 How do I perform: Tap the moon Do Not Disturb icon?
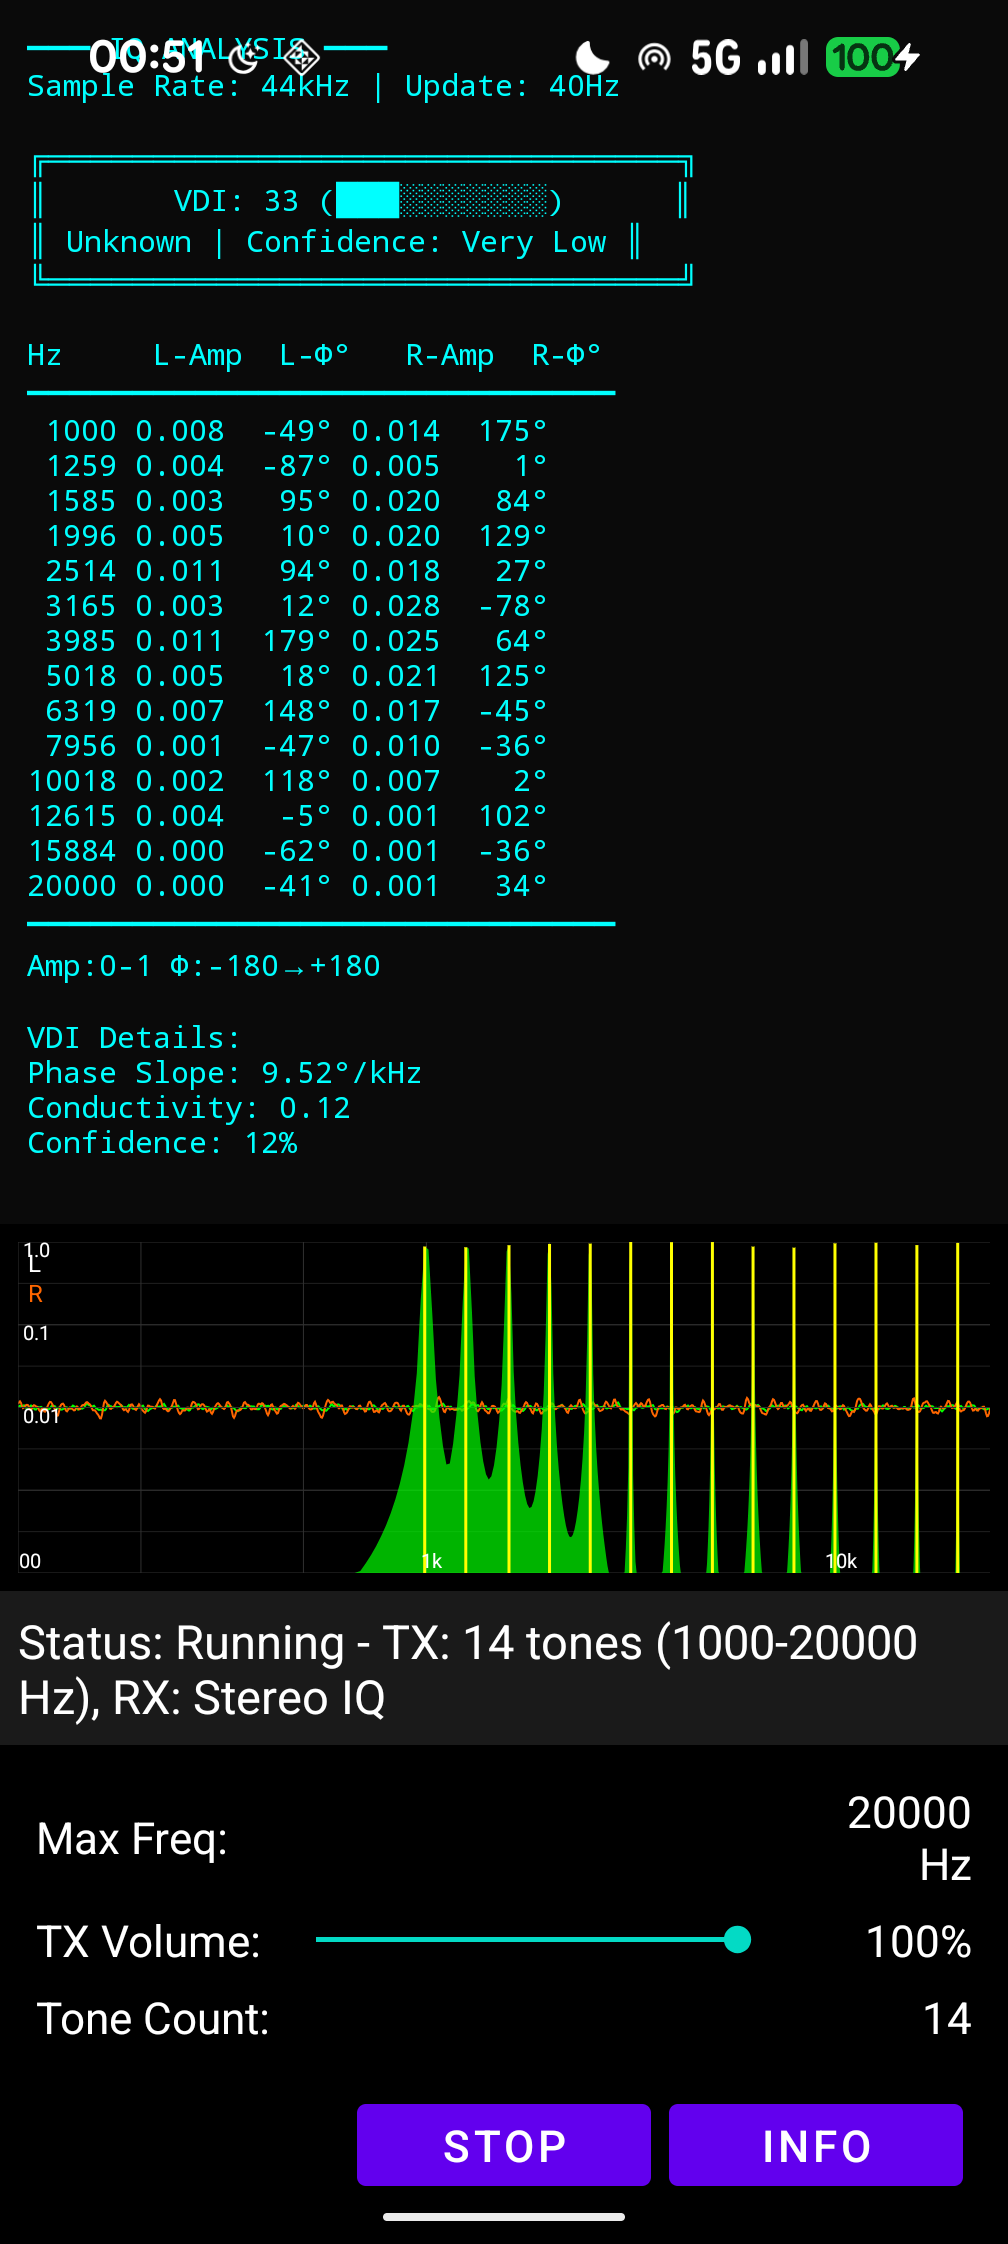click(592, 58)
